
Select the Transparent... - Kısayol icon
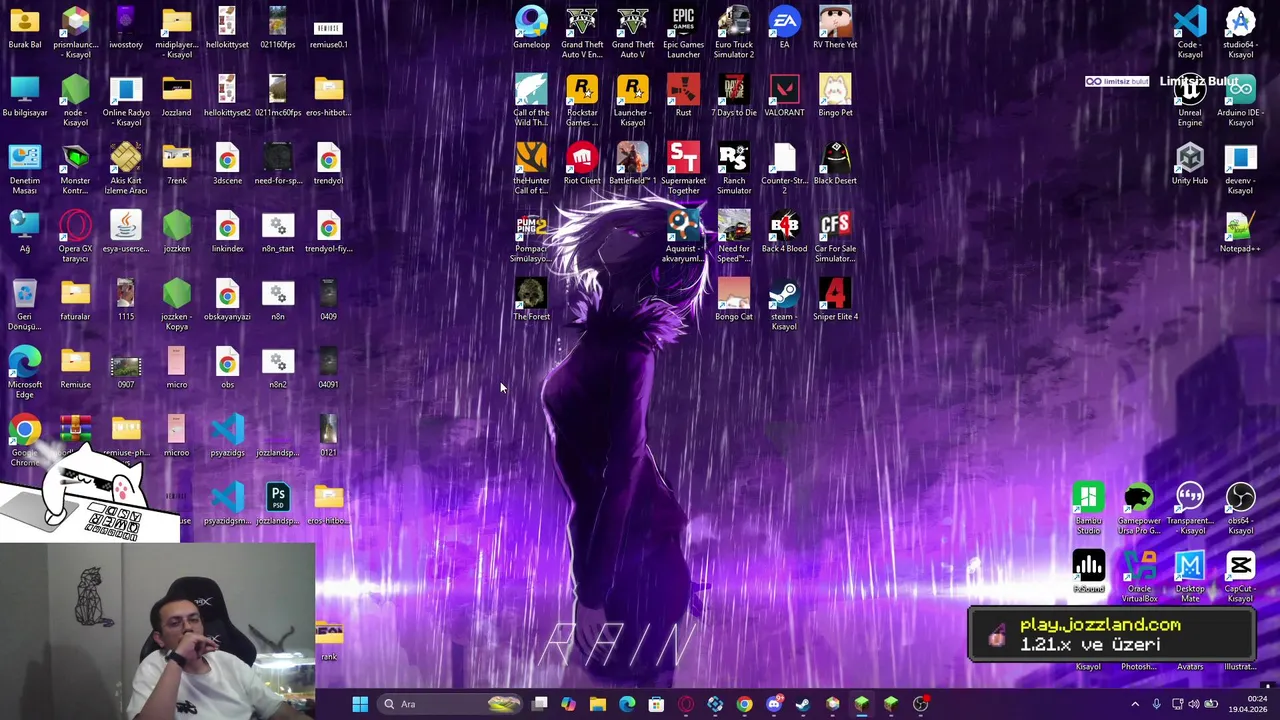(1189, 508)
